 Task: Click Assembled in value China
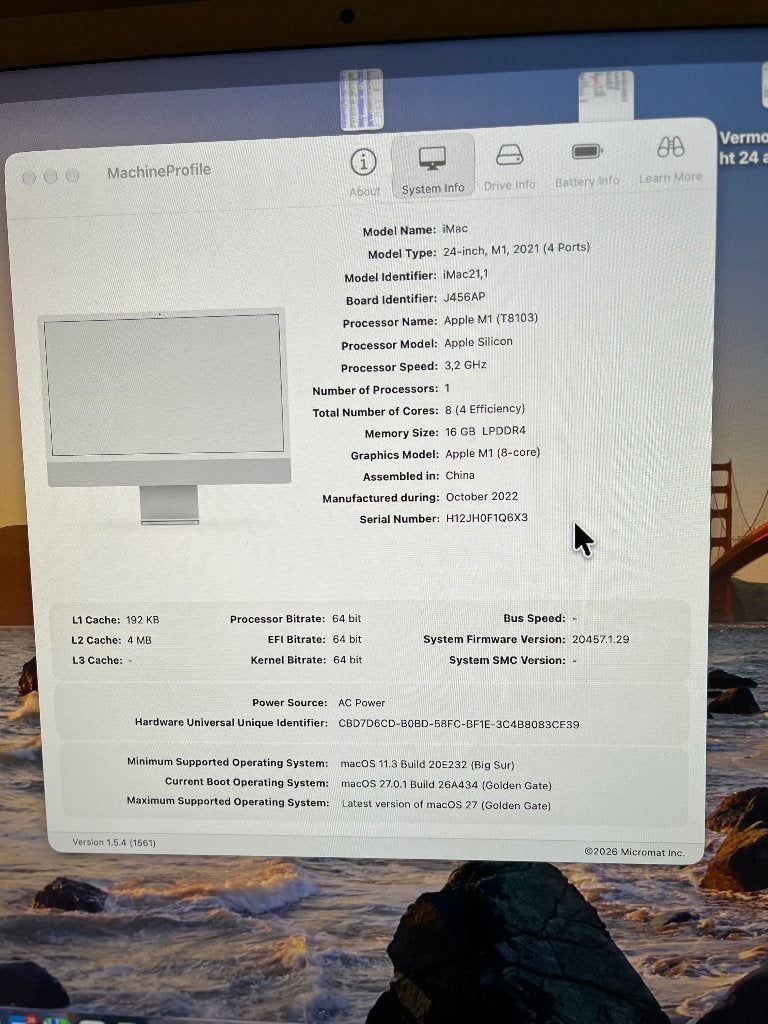pos(460,475)
